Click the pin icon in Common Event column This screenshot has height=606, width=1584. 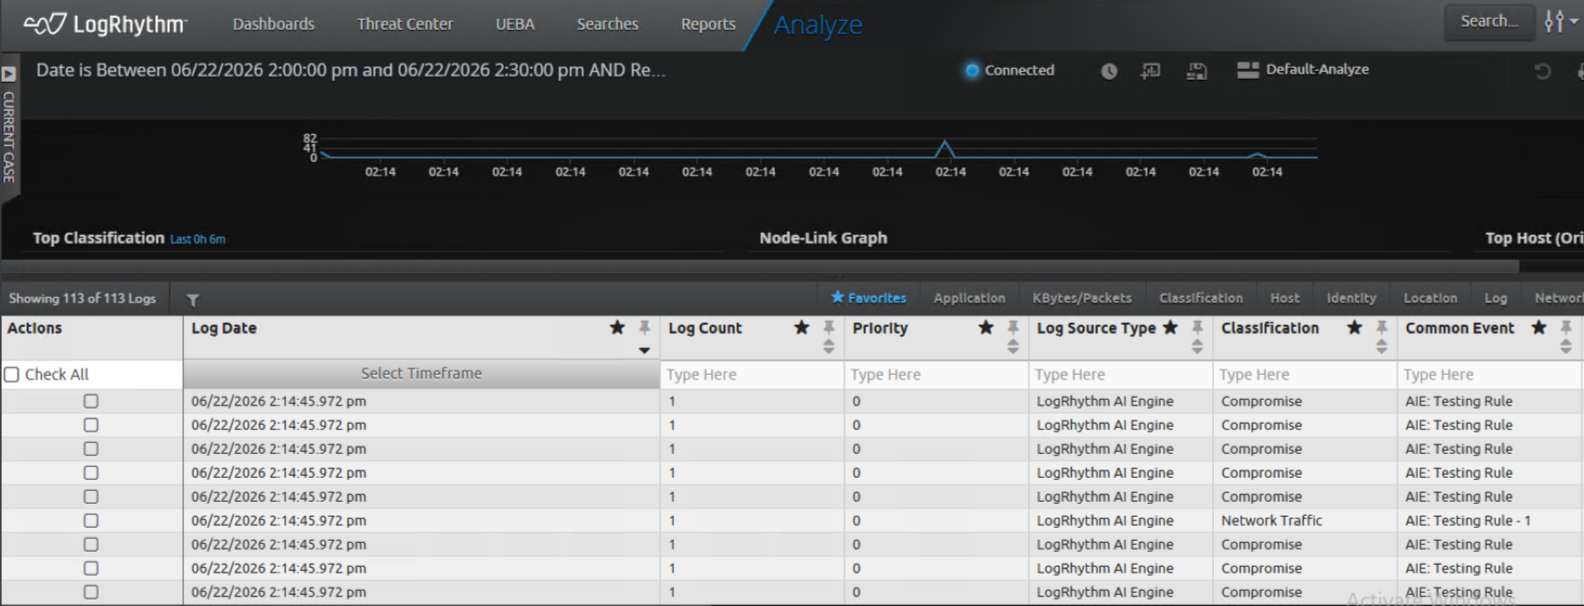tap(1566, 328)
